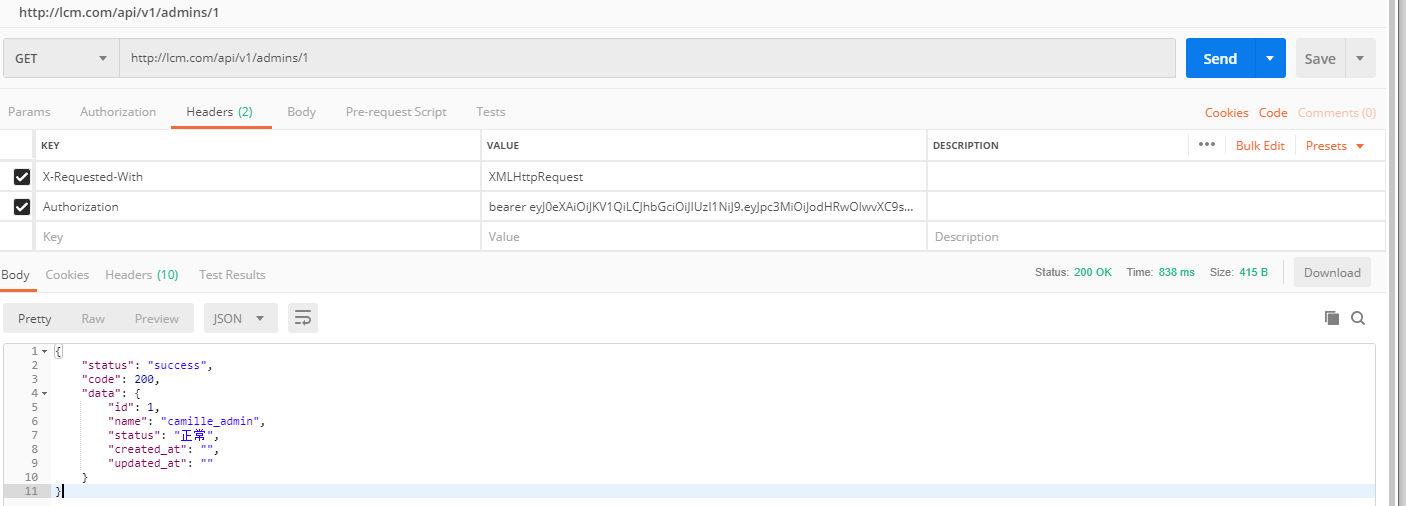Switch to the Params tab
This screenshot has height=506, width=1406.
[29, 112]
